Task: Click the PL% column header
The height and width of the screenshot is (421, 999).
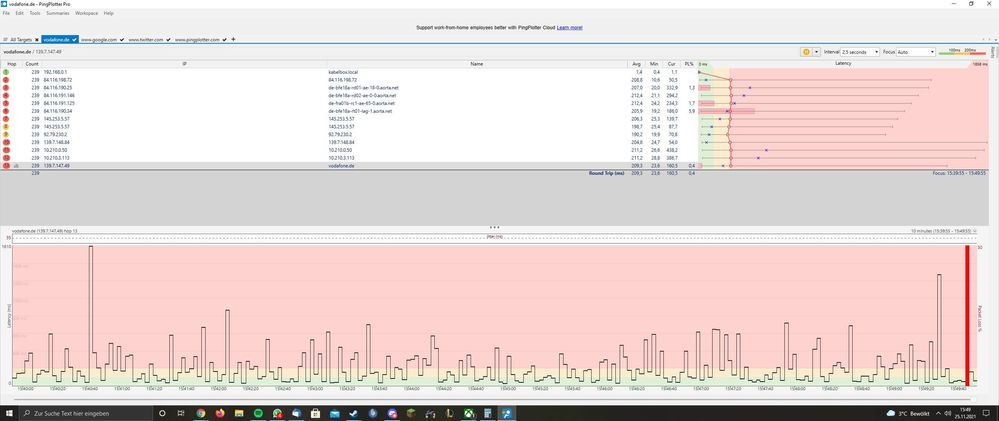Action: click(x=689, y=64)
